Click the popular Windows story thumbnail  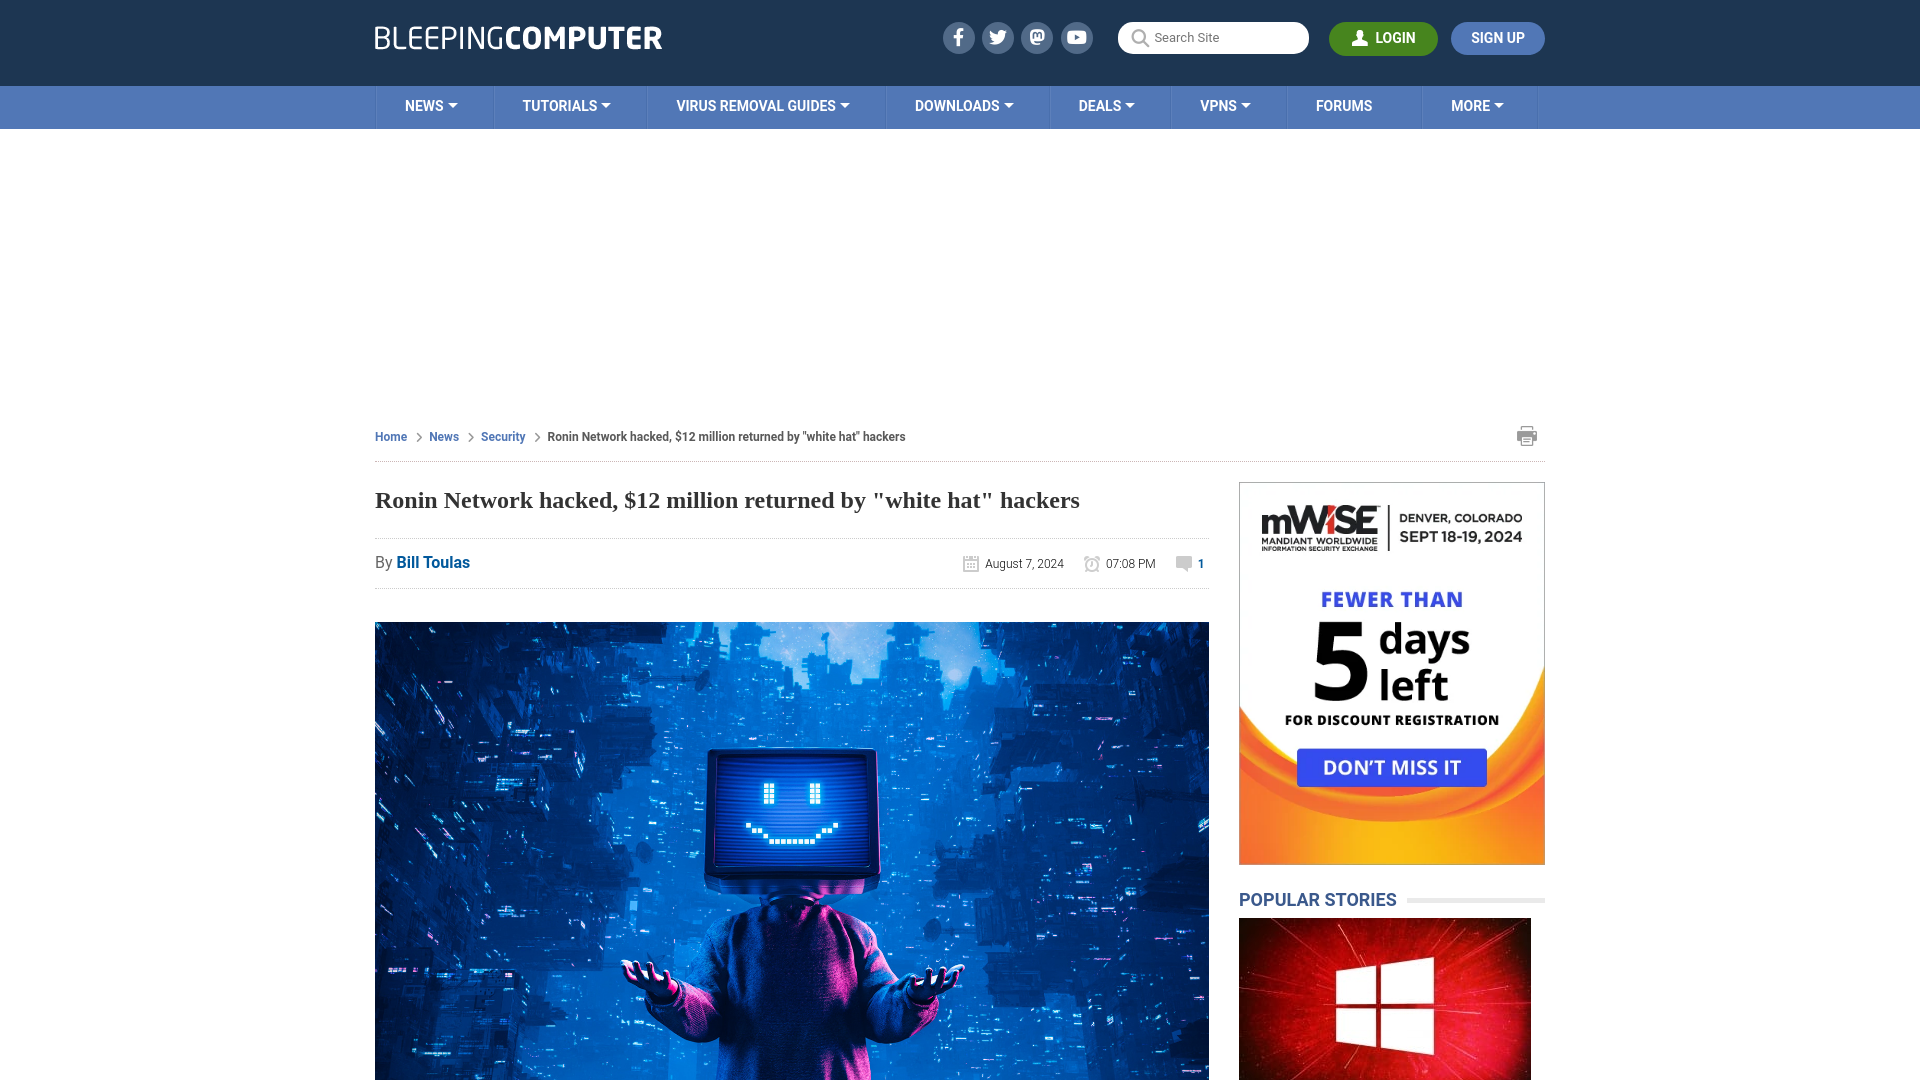click(x=1385, y=998)
